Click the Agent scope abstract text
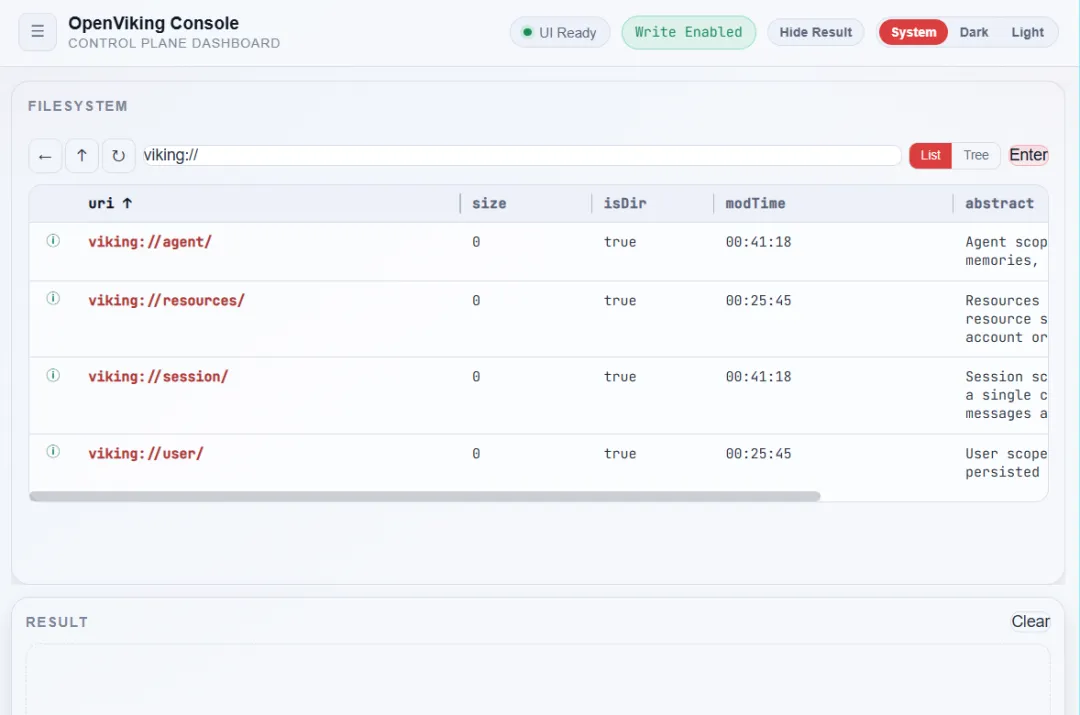Image resolution: width=1080 pixels, height=715 pixels. click(x=1006, y=251)
